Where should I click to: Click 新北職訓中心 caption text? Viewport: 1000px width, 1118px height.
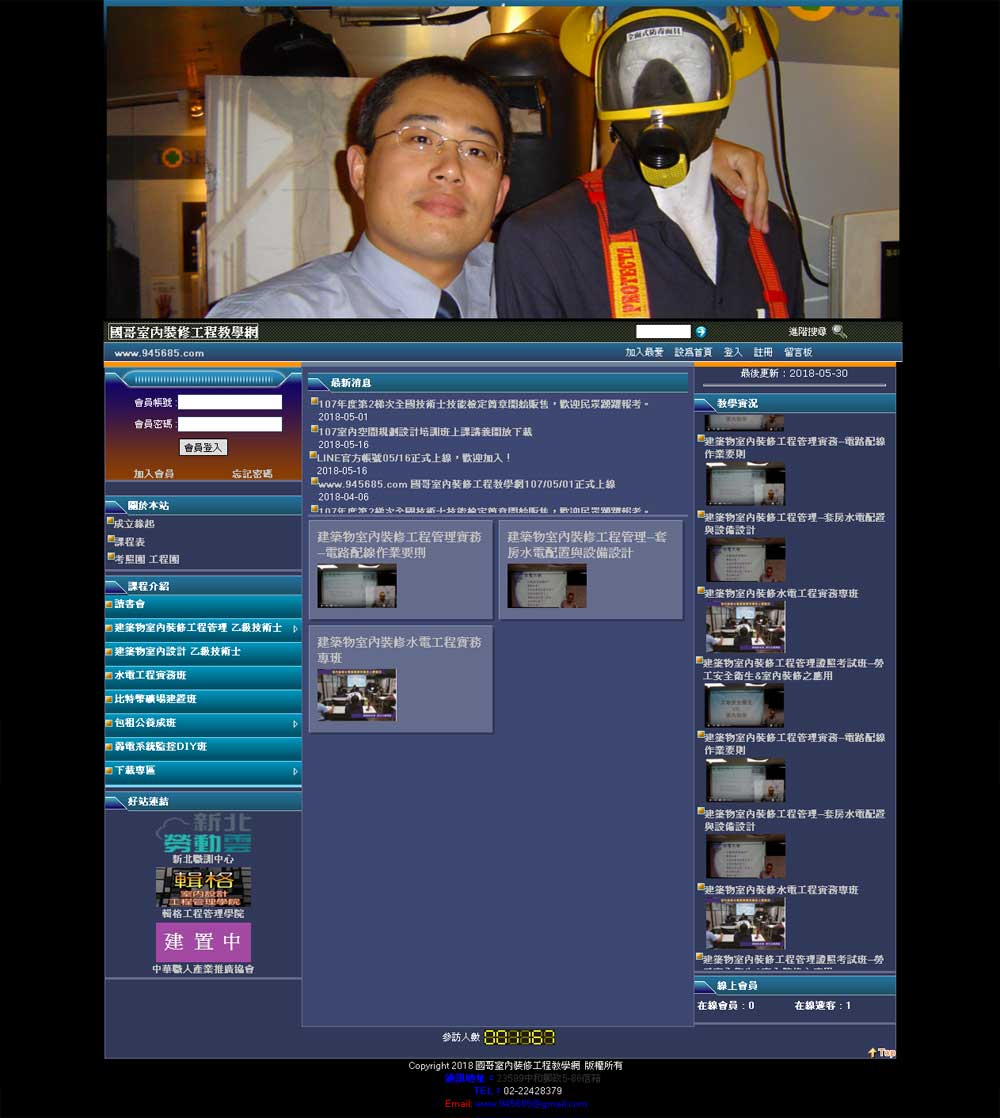(203, 859)
